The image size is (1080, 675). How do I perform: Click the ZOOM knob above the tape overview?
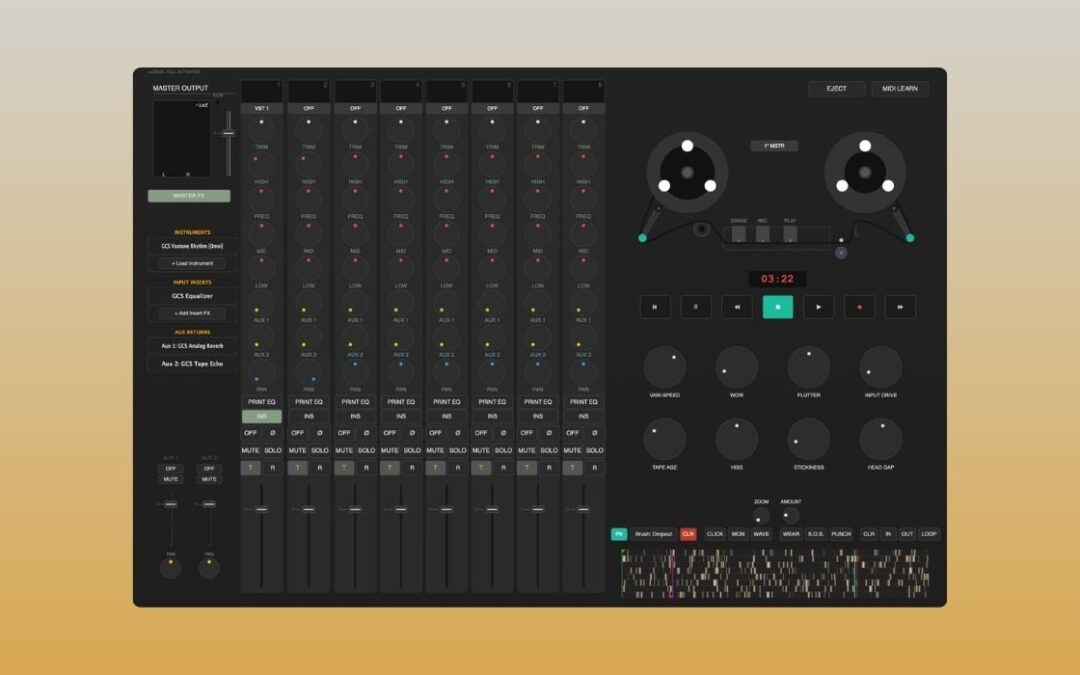[761, 516]
